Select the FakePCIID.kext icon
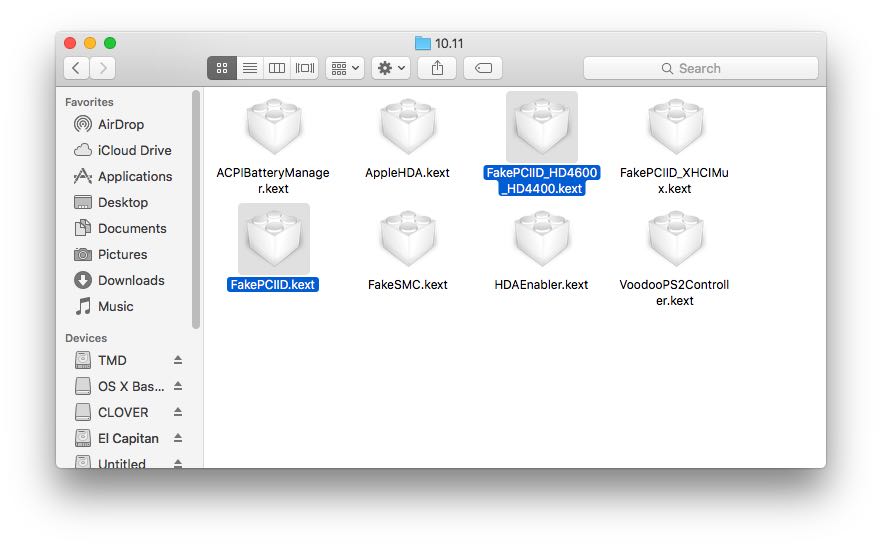882x548 pixels. pos(274,239)
